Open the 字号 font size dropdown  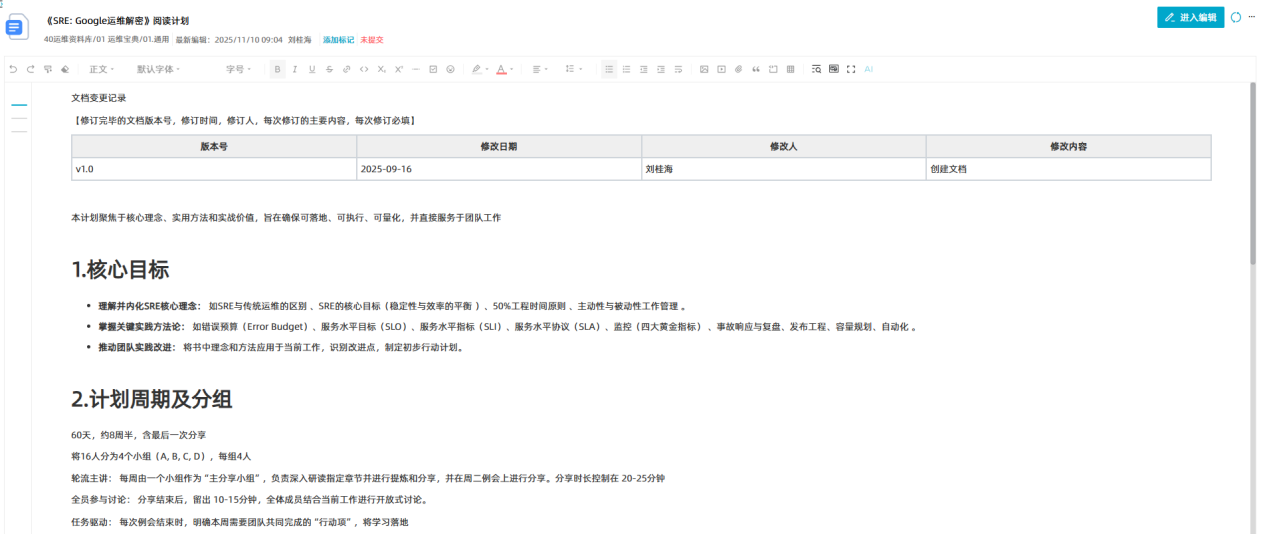(238, 69)
